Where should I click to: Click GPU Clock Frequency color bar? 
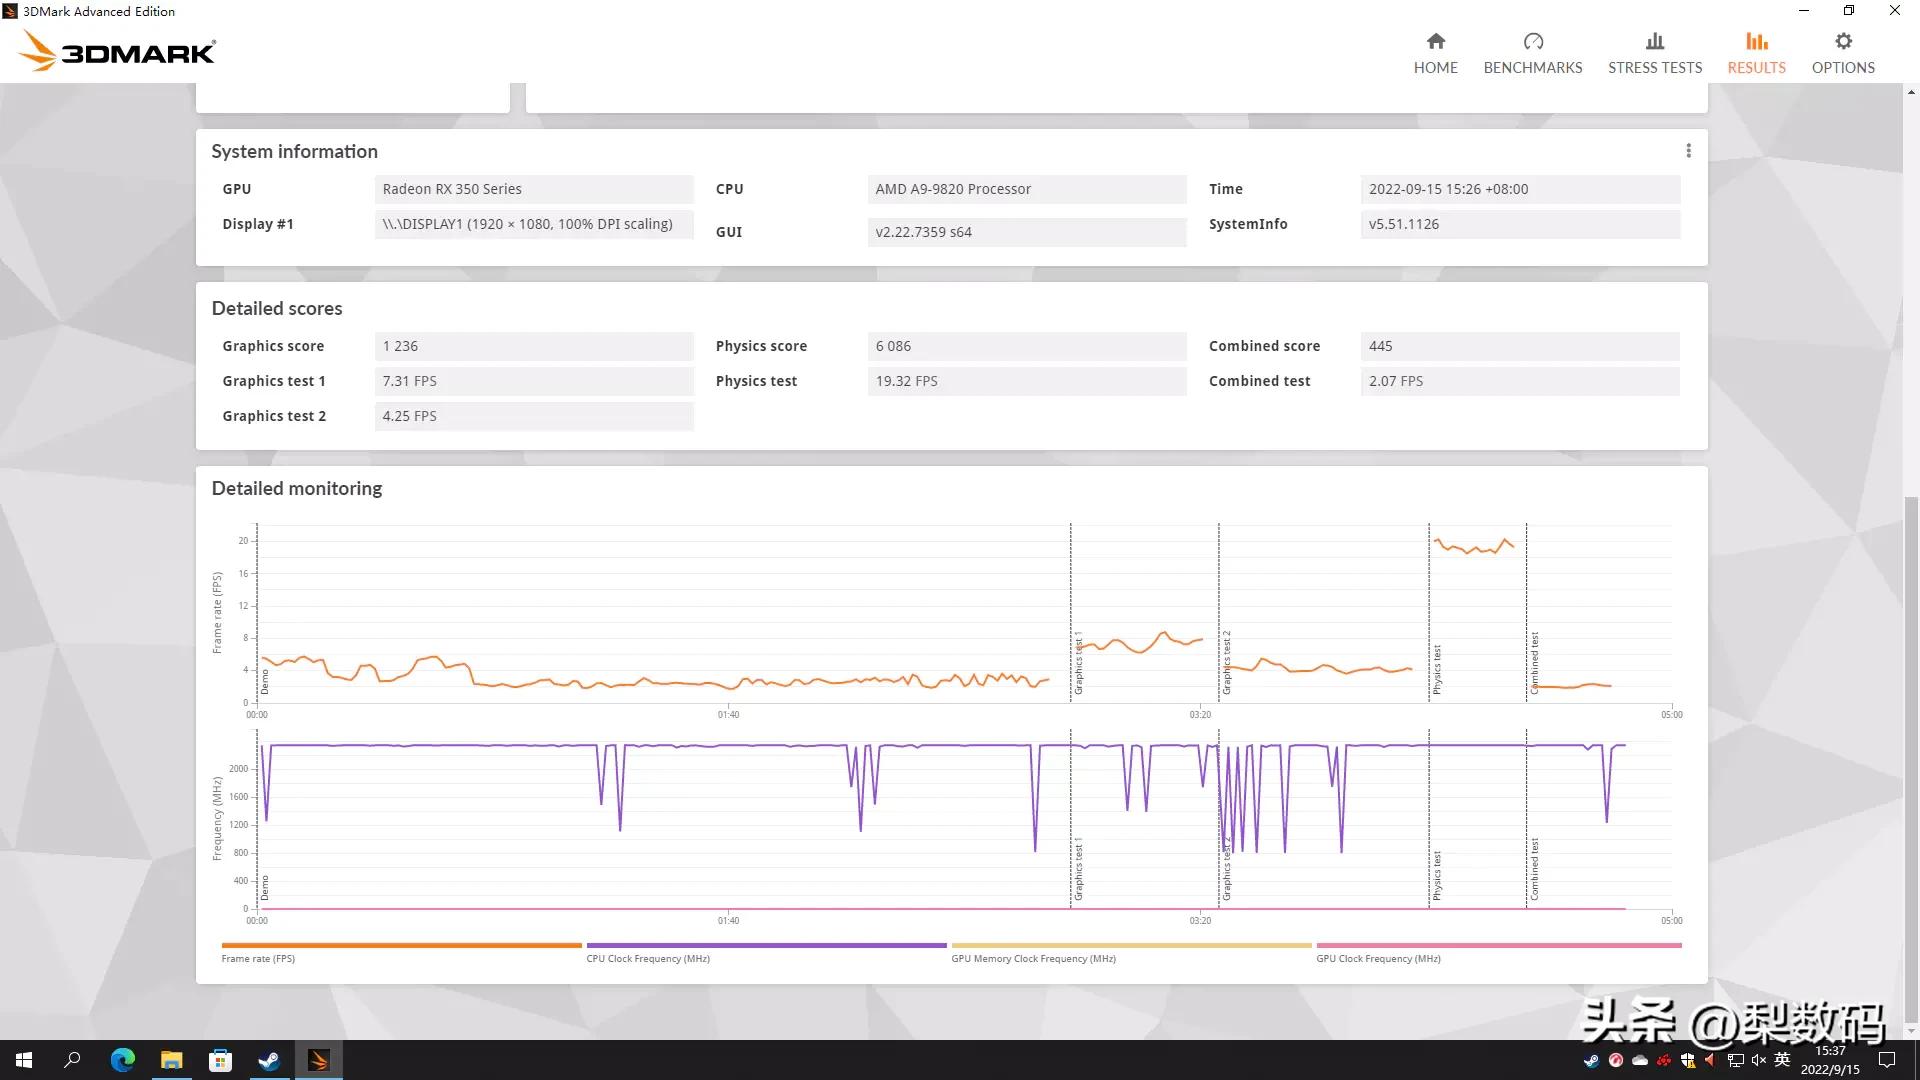click(x=1498, y=945)
